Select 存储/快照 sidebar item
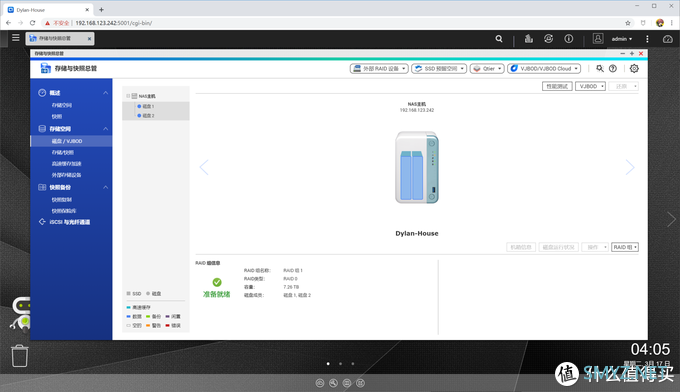The image size is (680, 392). point(63,152)
